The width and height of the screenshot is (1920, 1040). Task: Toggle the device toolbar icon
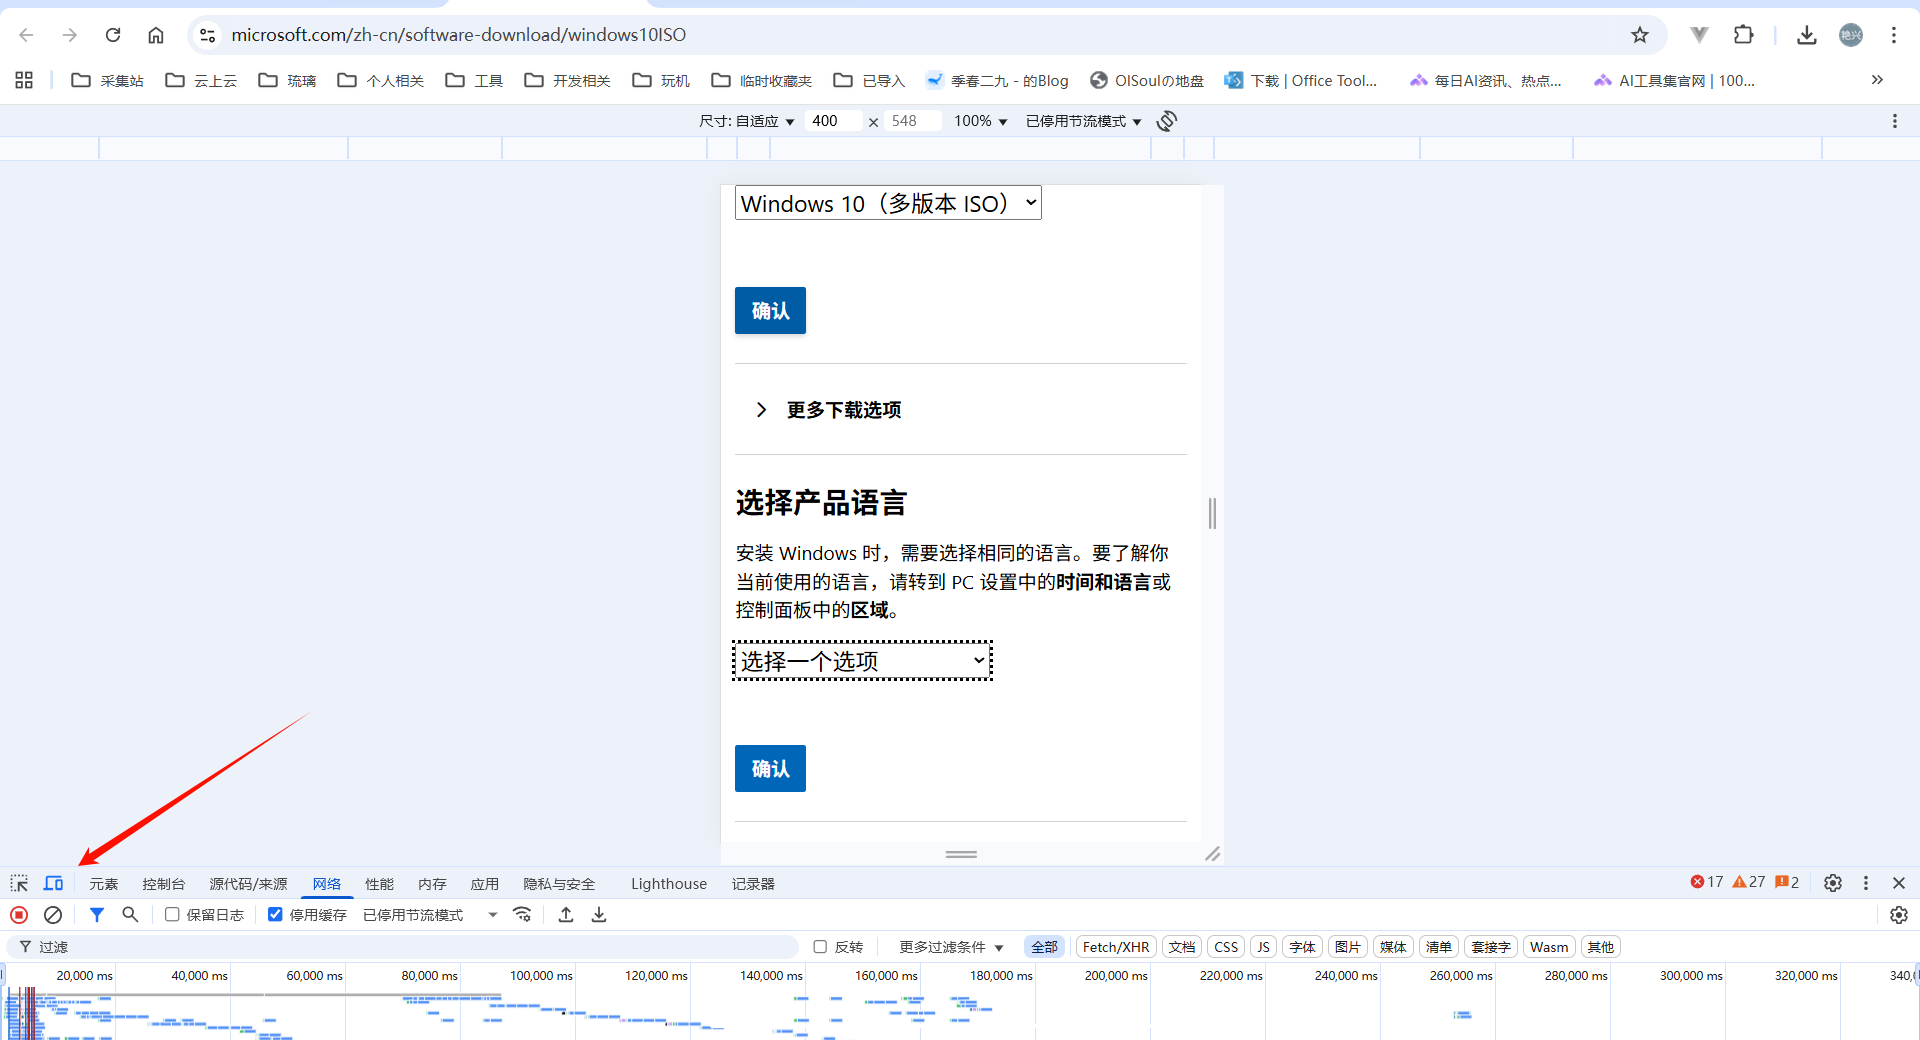click(x=53, y=883)
